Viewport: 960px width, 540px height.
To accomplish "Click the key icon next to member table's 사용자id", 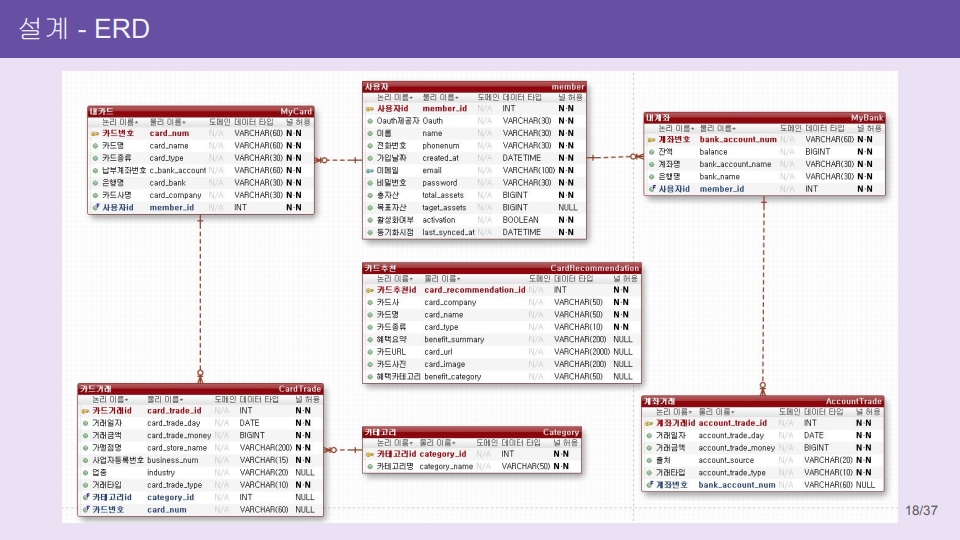I will (x=370, y=109).
